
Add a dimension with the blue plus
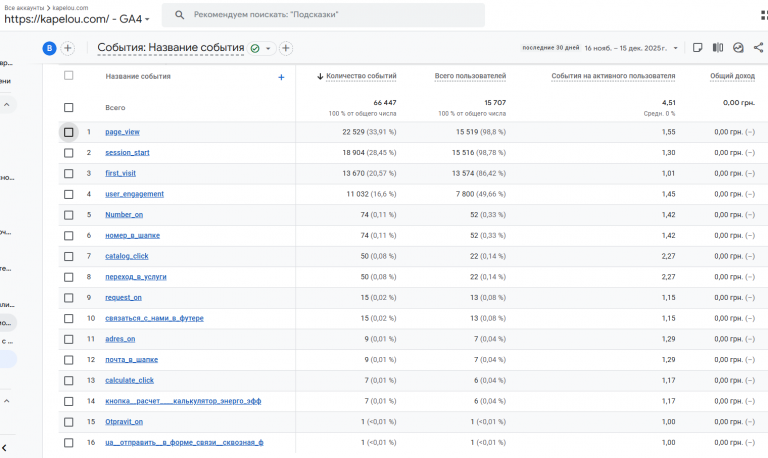click(x=281, y=77)
